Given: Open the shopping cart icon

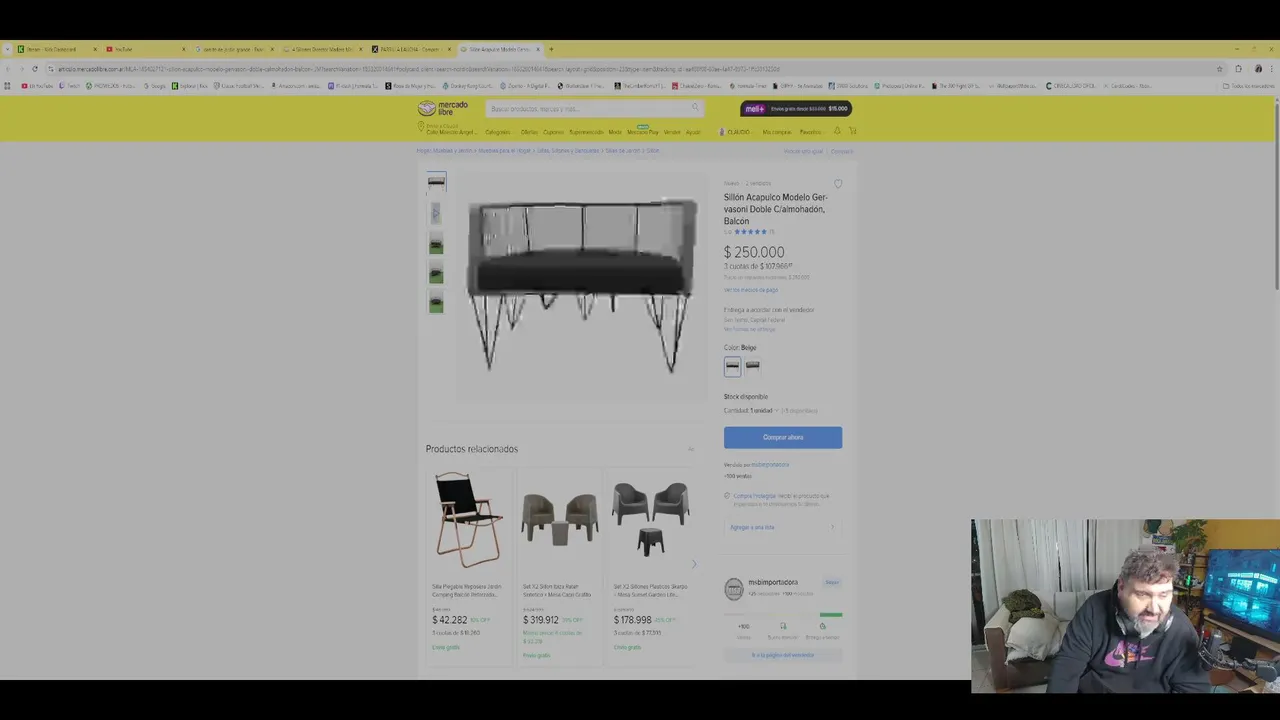Looking at the screenshot, I should (x=852, y=131).
